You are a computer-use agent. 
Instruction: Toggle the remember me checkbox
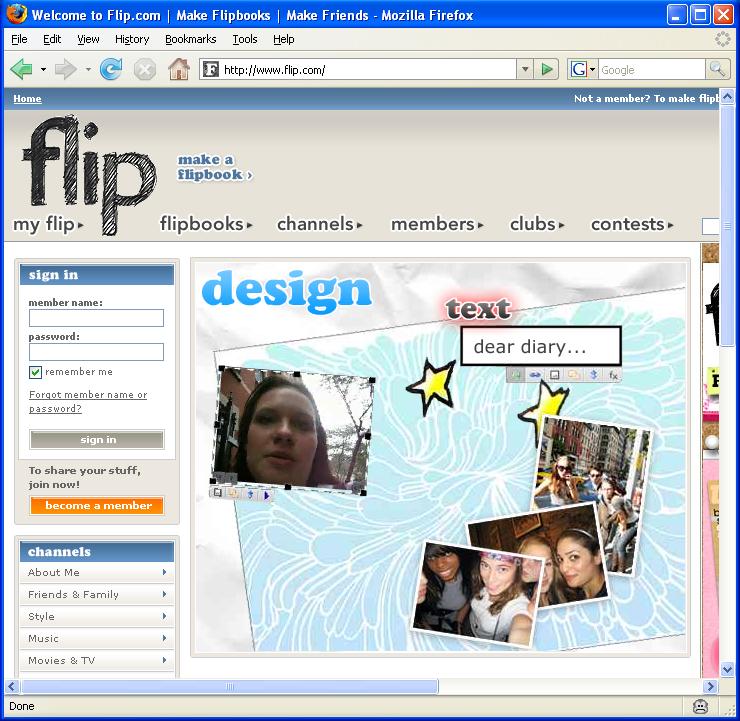[x=35, y=372]
